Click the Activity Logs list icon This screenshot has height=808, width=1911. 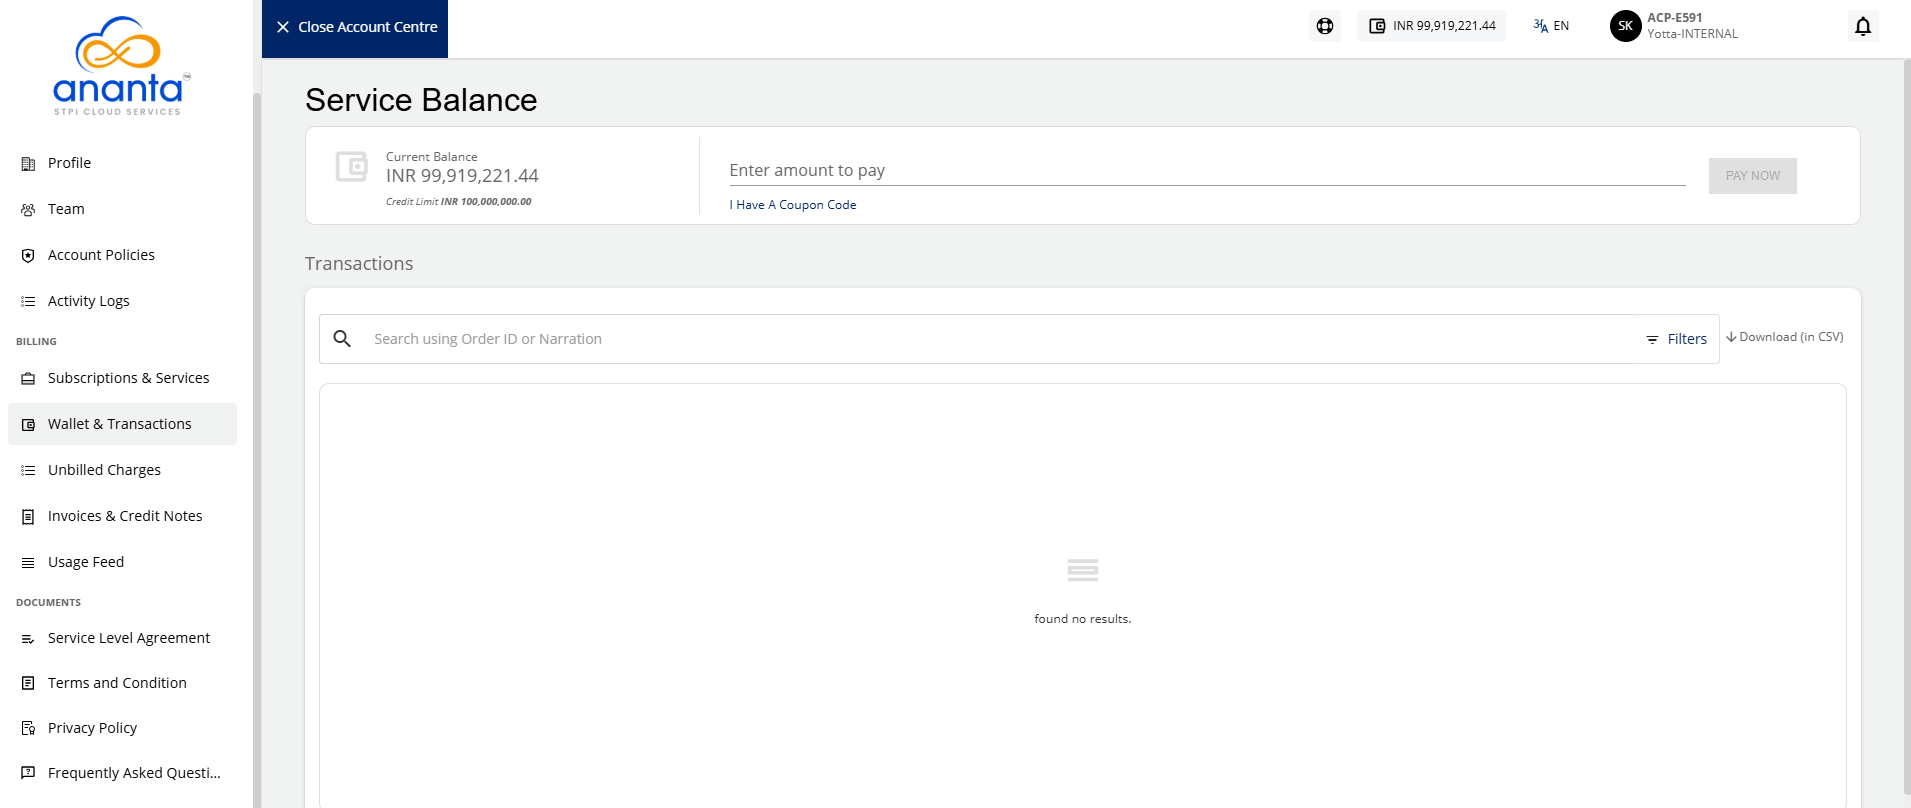coord(28,302)
